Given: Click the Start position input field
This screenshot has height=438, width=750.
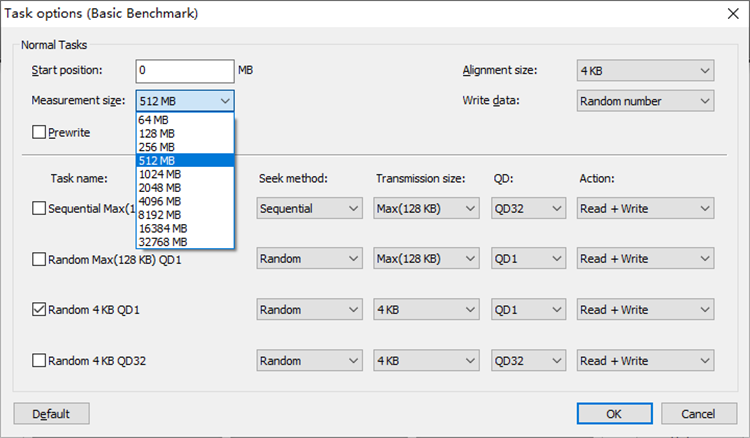Looking at the screenshot, I should [x=185, y=71].
